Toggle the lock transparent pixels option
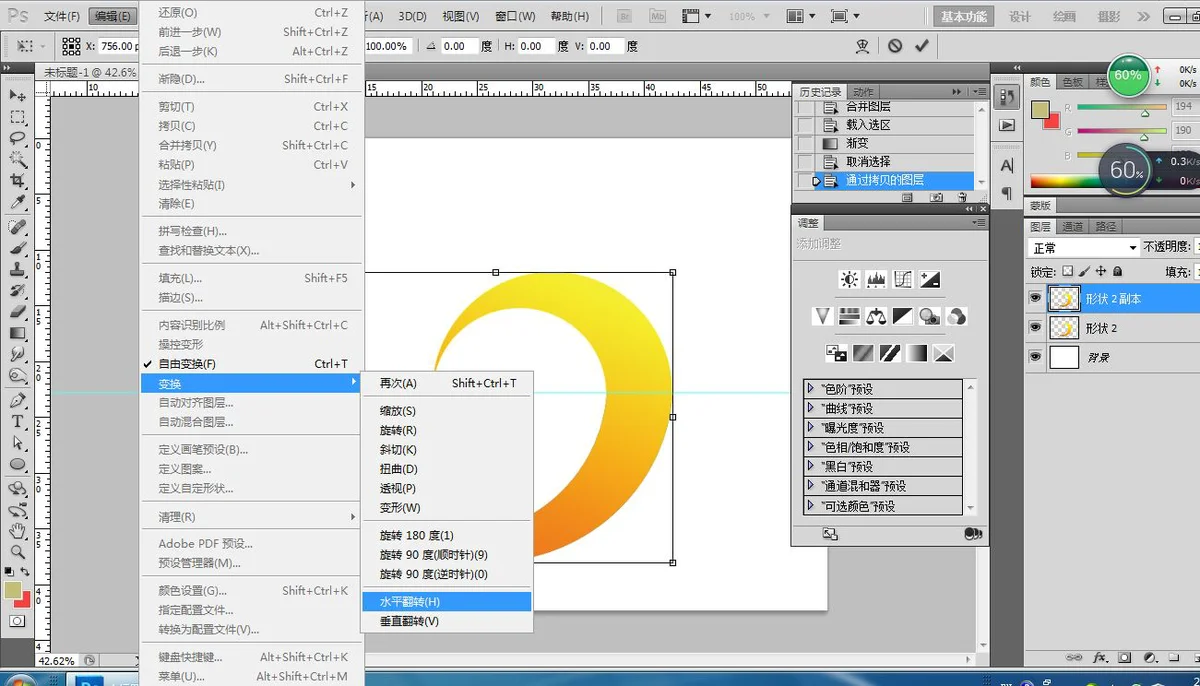The image size is (1200, 686). tap(1067, 271)
